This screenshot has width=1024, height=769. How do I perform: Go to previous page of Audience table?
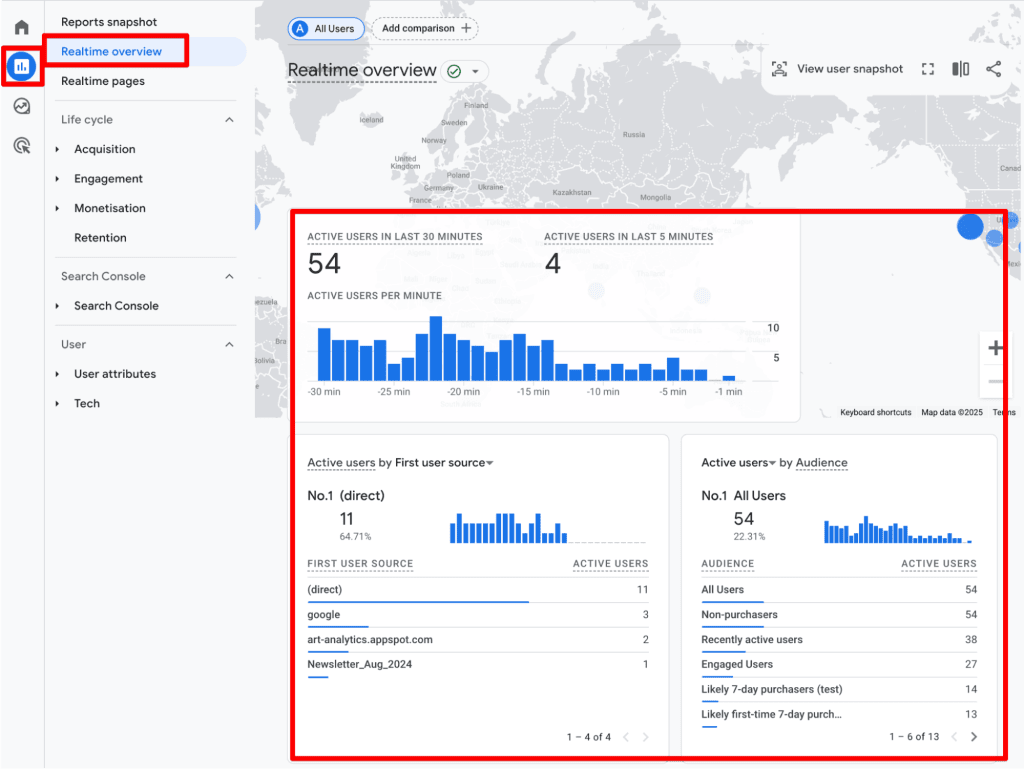(x=953, y=736)
